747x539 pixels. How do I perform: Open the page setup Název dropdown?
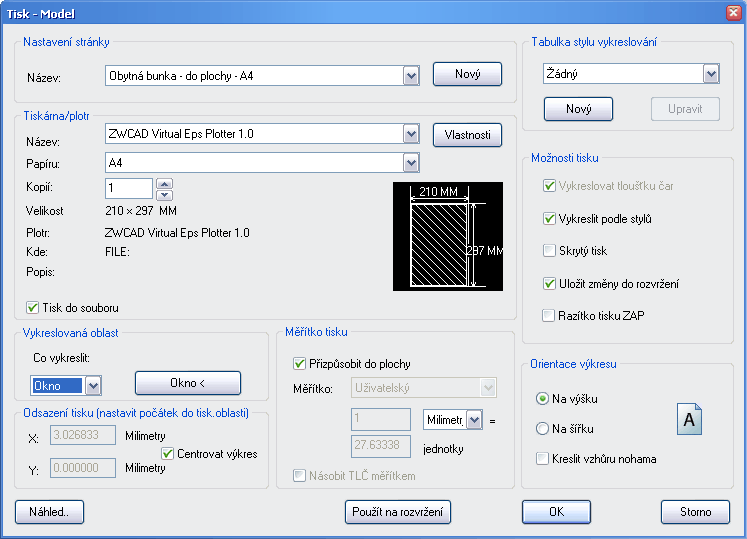pyautogui.click(x=410, y=75)
